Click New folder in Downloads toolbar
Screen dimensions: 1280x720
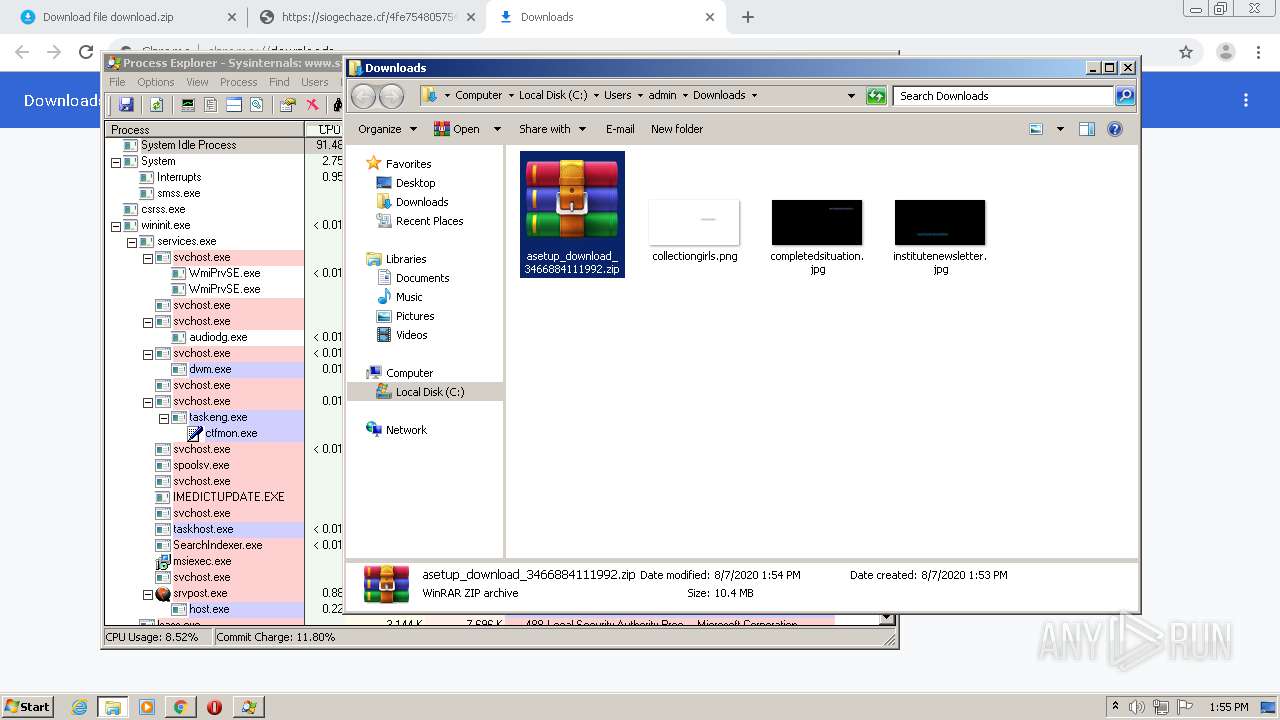coord(677,129)
